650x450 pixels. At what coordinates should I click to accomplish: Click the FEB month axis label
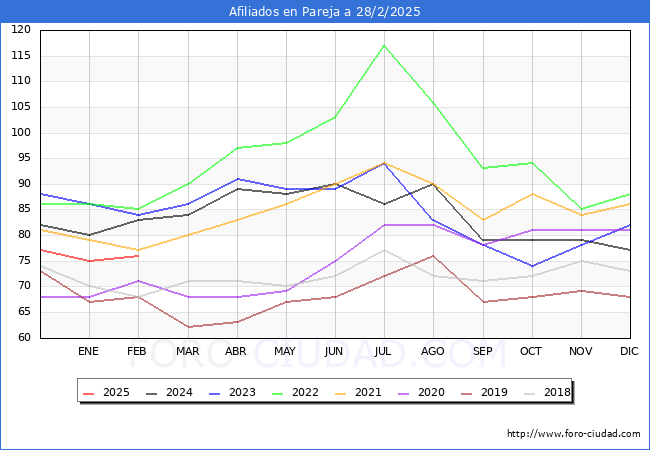[137, 351]
